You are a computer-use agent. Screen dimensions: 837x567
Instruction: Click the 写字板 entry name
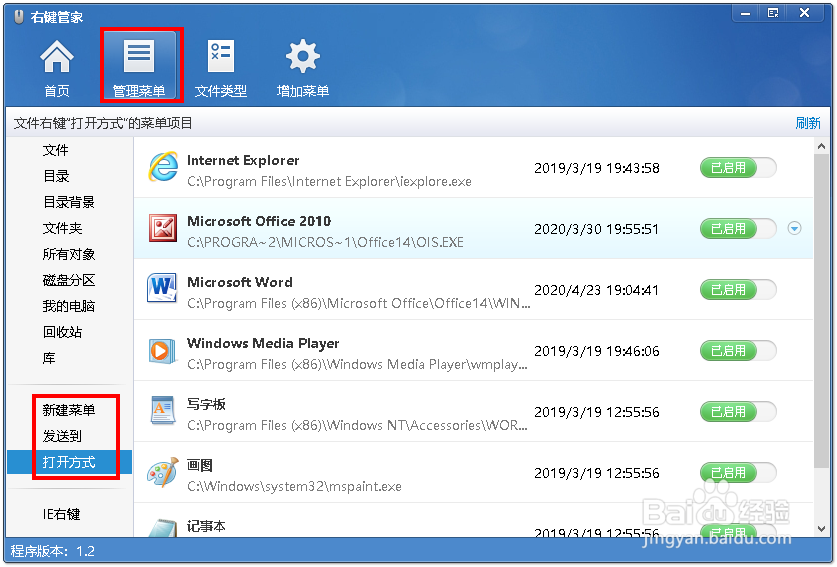(206, 404)
